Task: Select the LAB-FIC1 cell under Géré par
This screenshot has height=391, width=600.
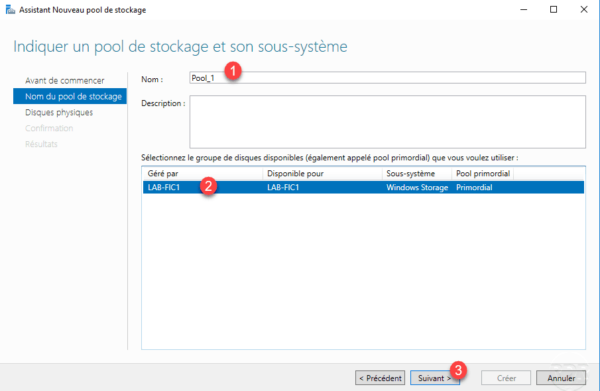Action: [164, 187]
